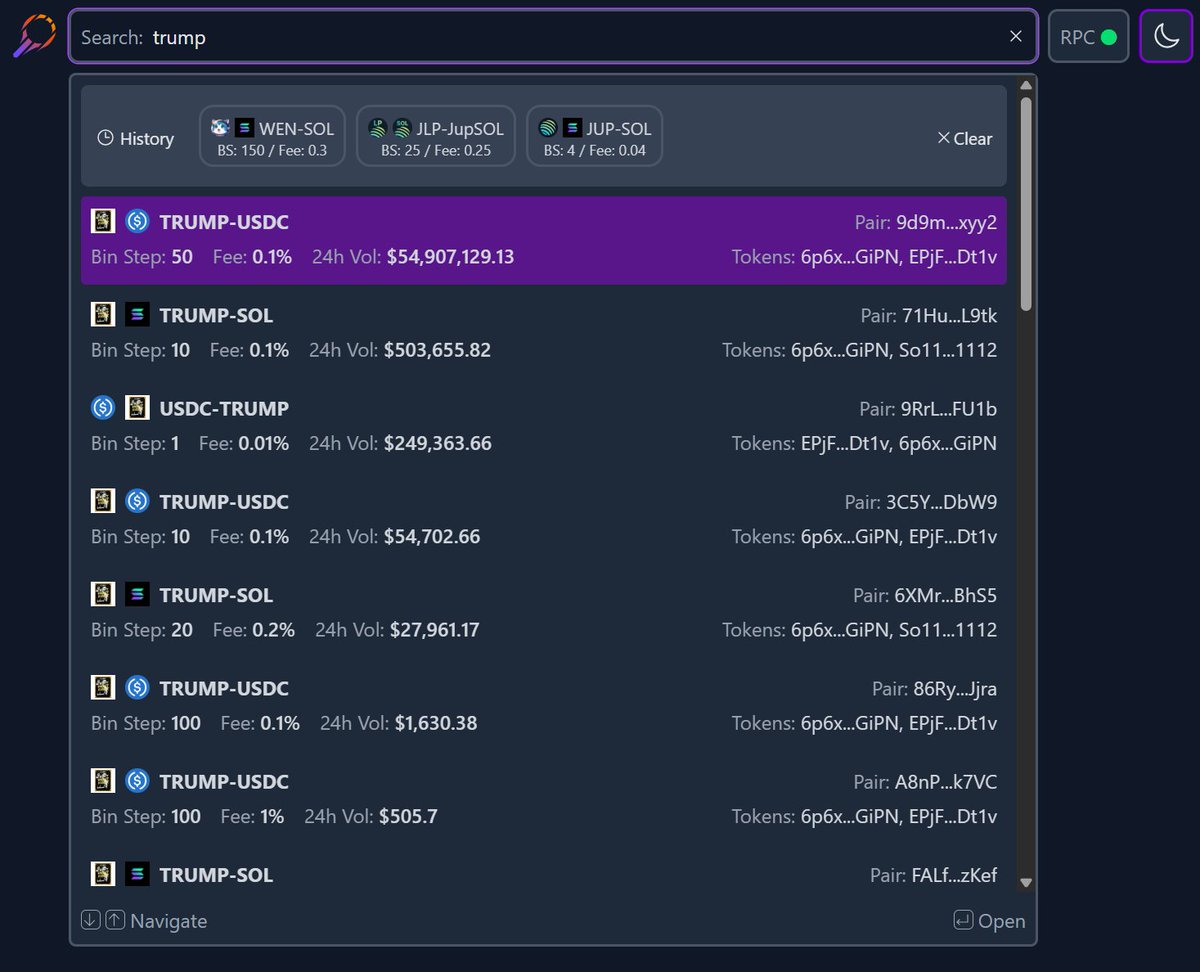Image resolution: width=1200 pixels, height=972 pixels.
Task: Click USDC icon in 3C5Y...DbW9 row
Action: pos(137,500)
